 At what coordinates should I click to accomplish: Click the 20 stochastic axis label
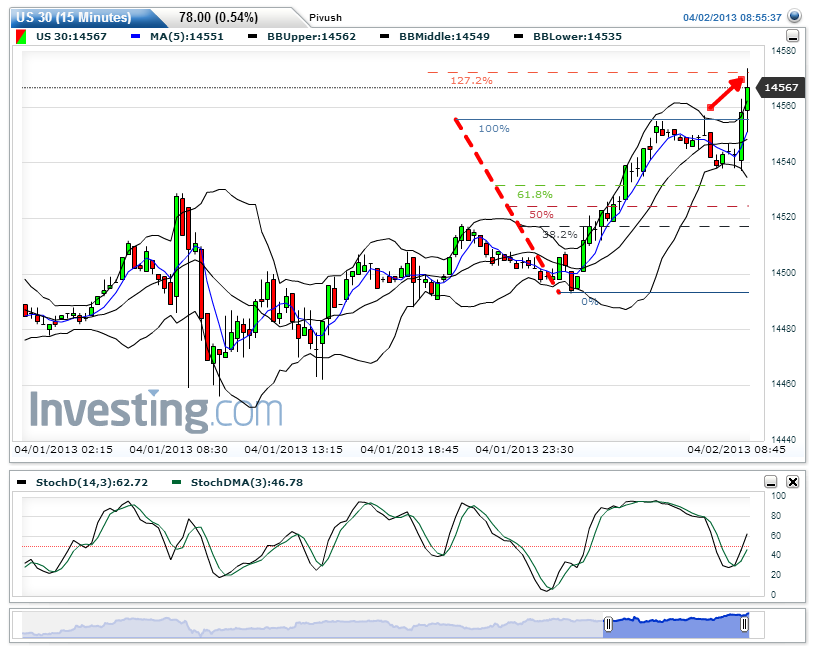(x=776, y=575)
